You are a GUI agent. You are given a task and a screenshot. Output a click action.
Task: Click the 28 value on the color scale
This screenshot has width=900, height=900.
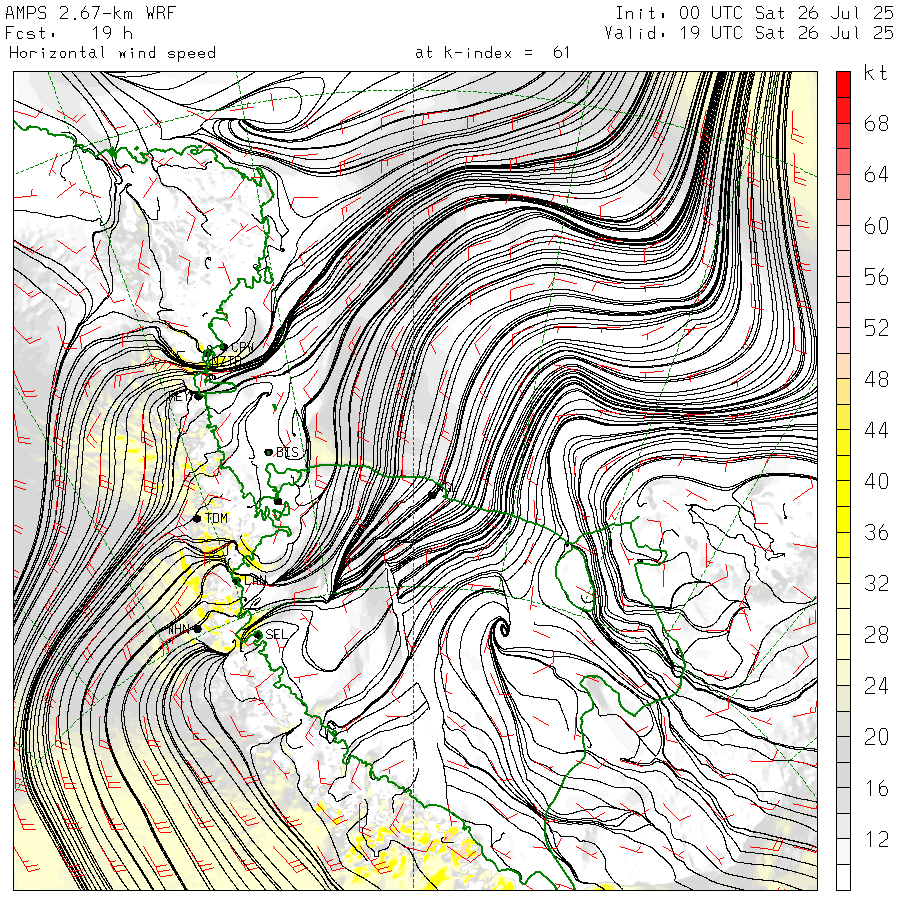(876, 635)
